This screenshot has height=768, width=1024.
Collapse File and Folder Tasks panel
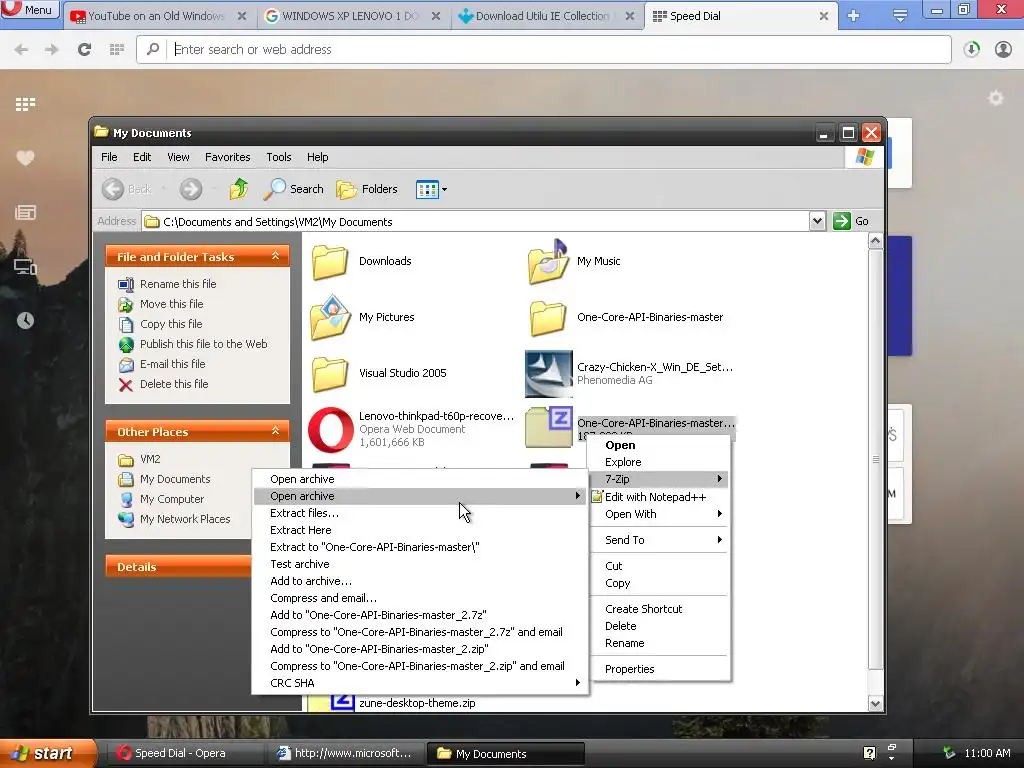pyautogui.click(x=276, y=256)
